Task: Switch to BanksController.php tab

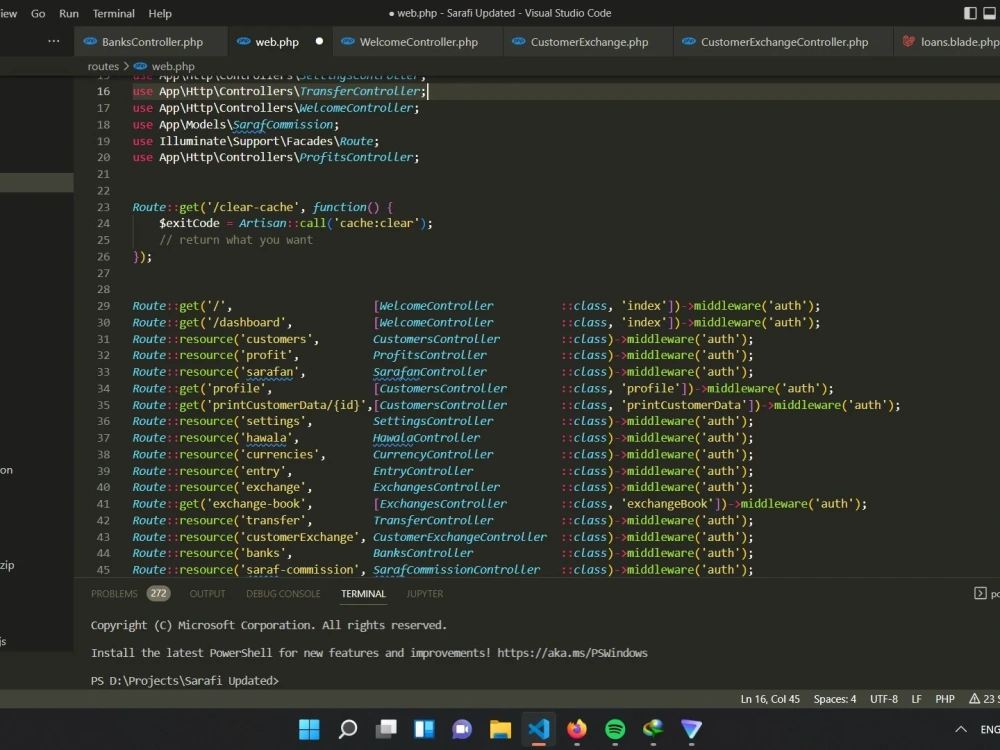Action: [152, 42]
